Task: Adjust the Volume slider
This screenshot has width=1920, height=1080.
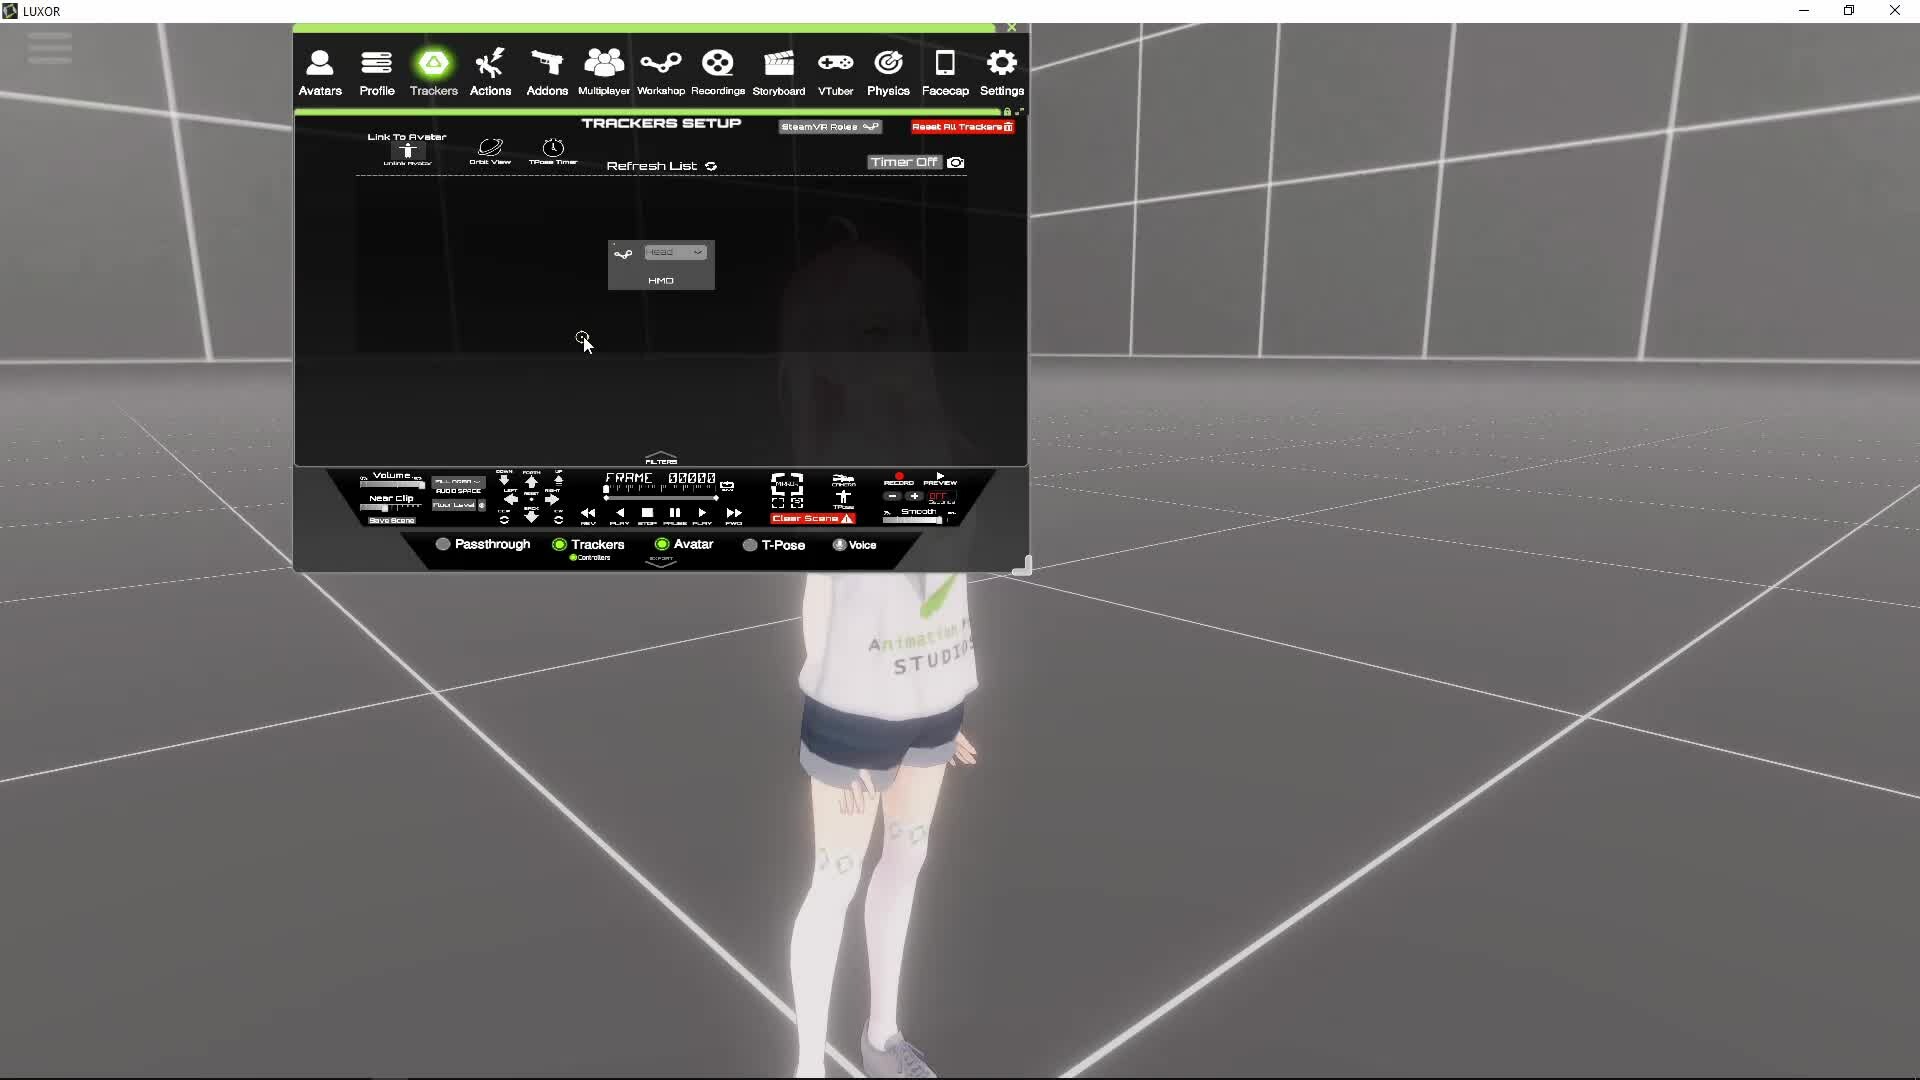Action: [392, 485]
